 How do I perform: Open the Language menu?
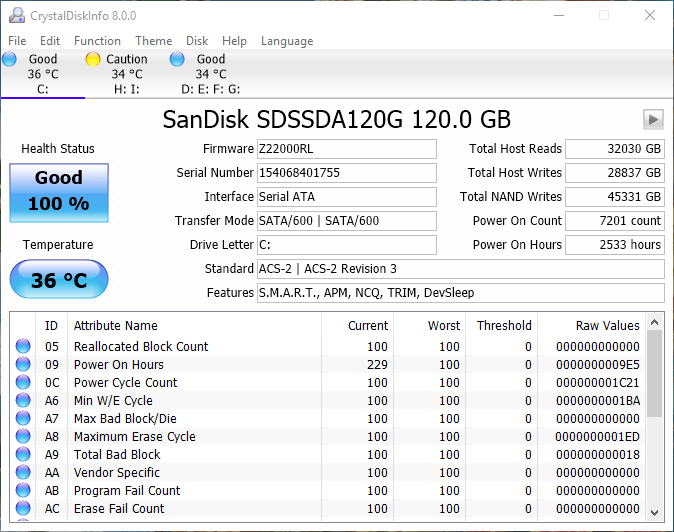287,41
